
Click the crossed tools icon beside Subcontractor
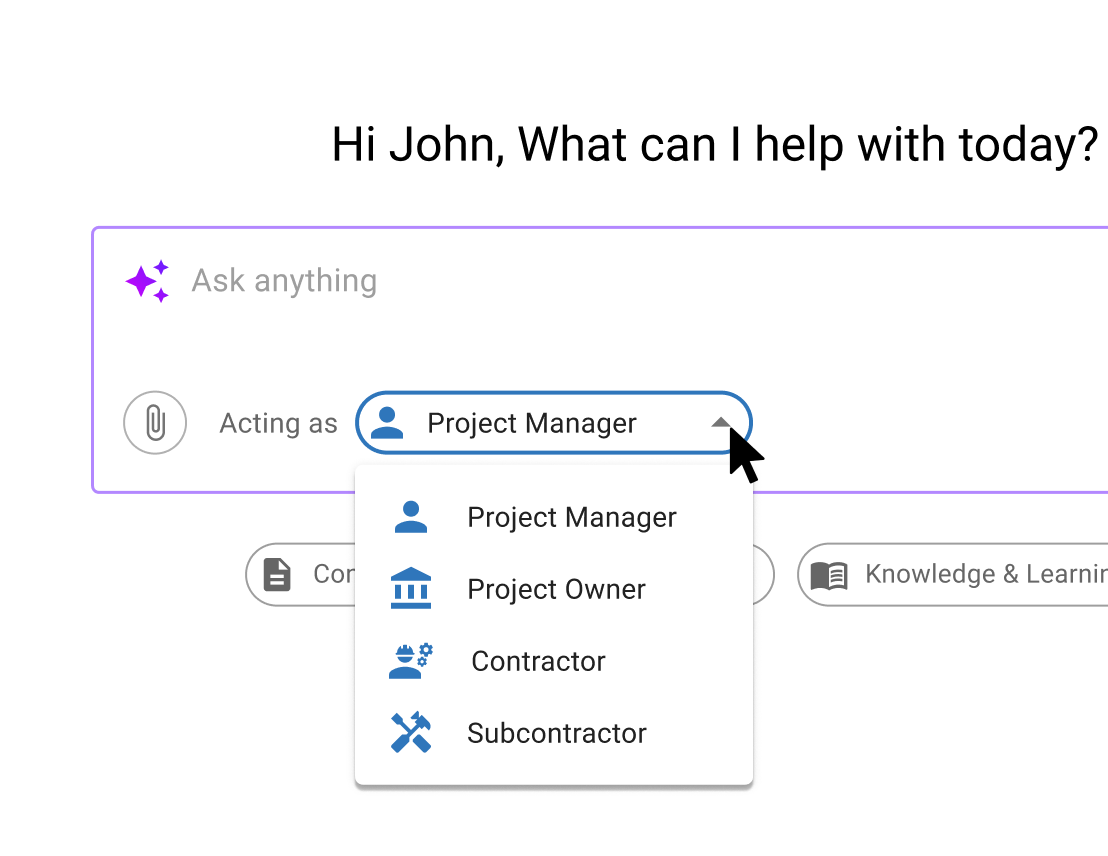coord(411,732)
